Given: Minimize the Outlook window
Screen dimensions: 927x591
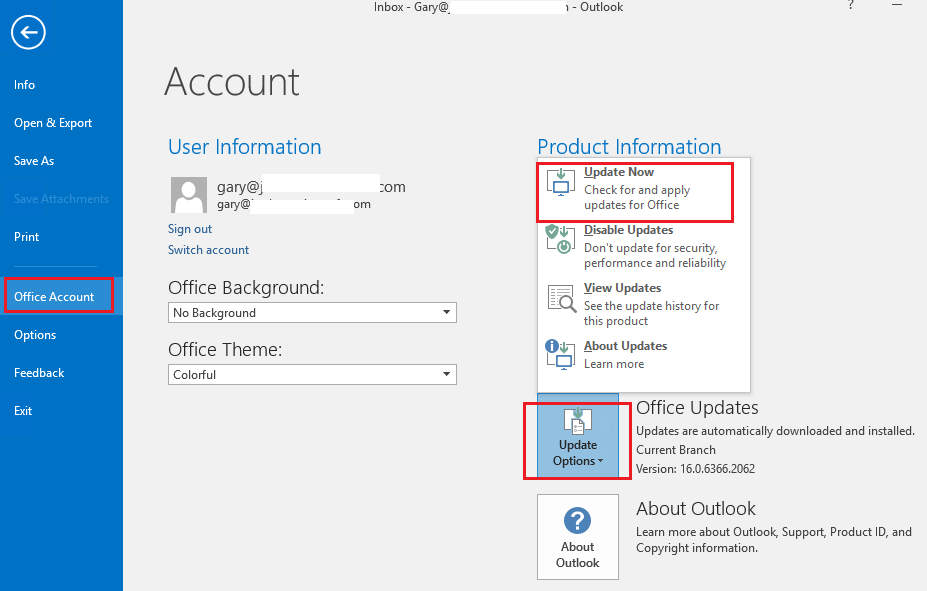Looking at the screenshot, I should pos(897,5).
